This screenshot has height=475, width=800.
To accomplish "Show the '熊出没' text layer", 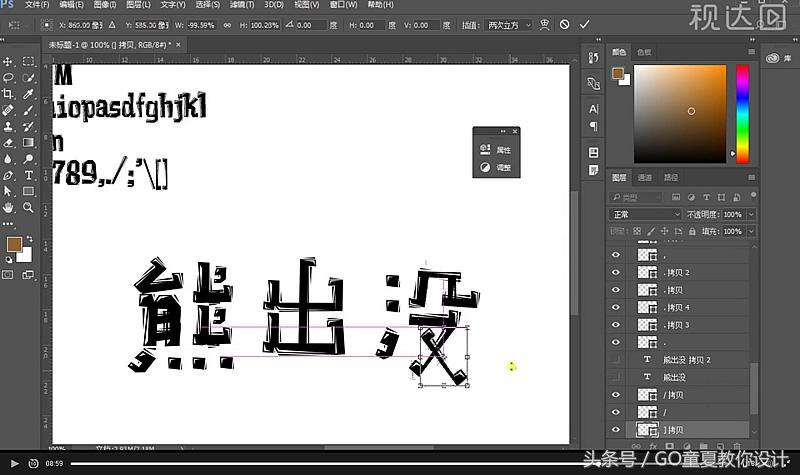I will (x=616, y=377).
